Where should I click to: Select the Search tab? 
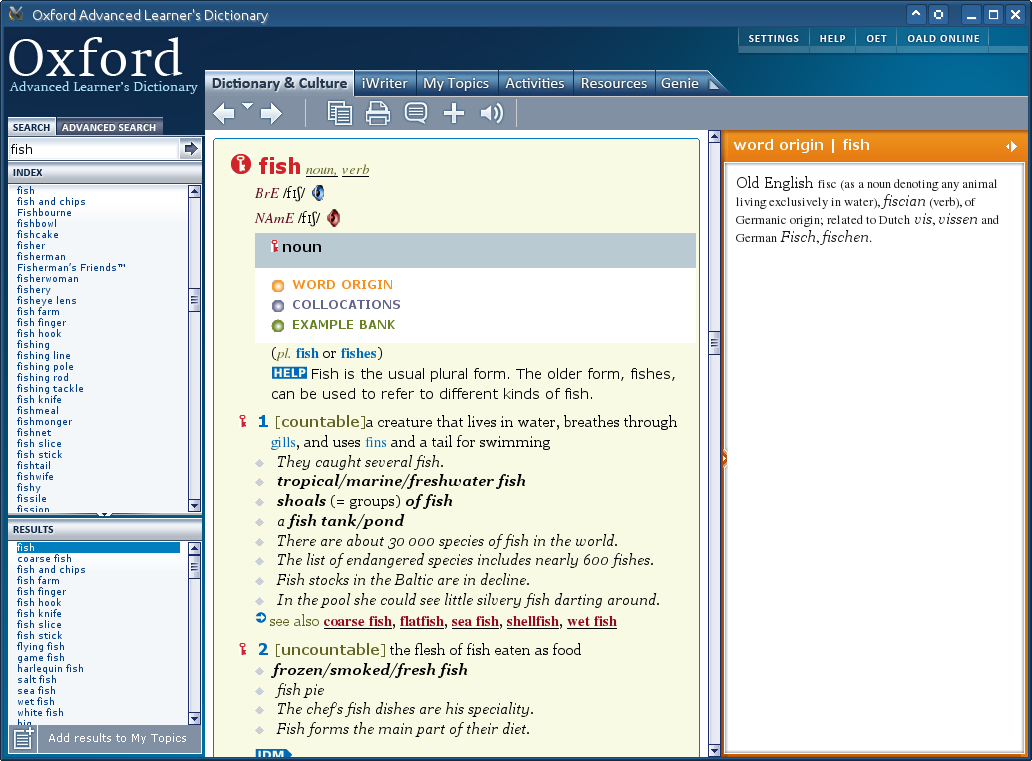pyautogui.click(x=32, y=127)
